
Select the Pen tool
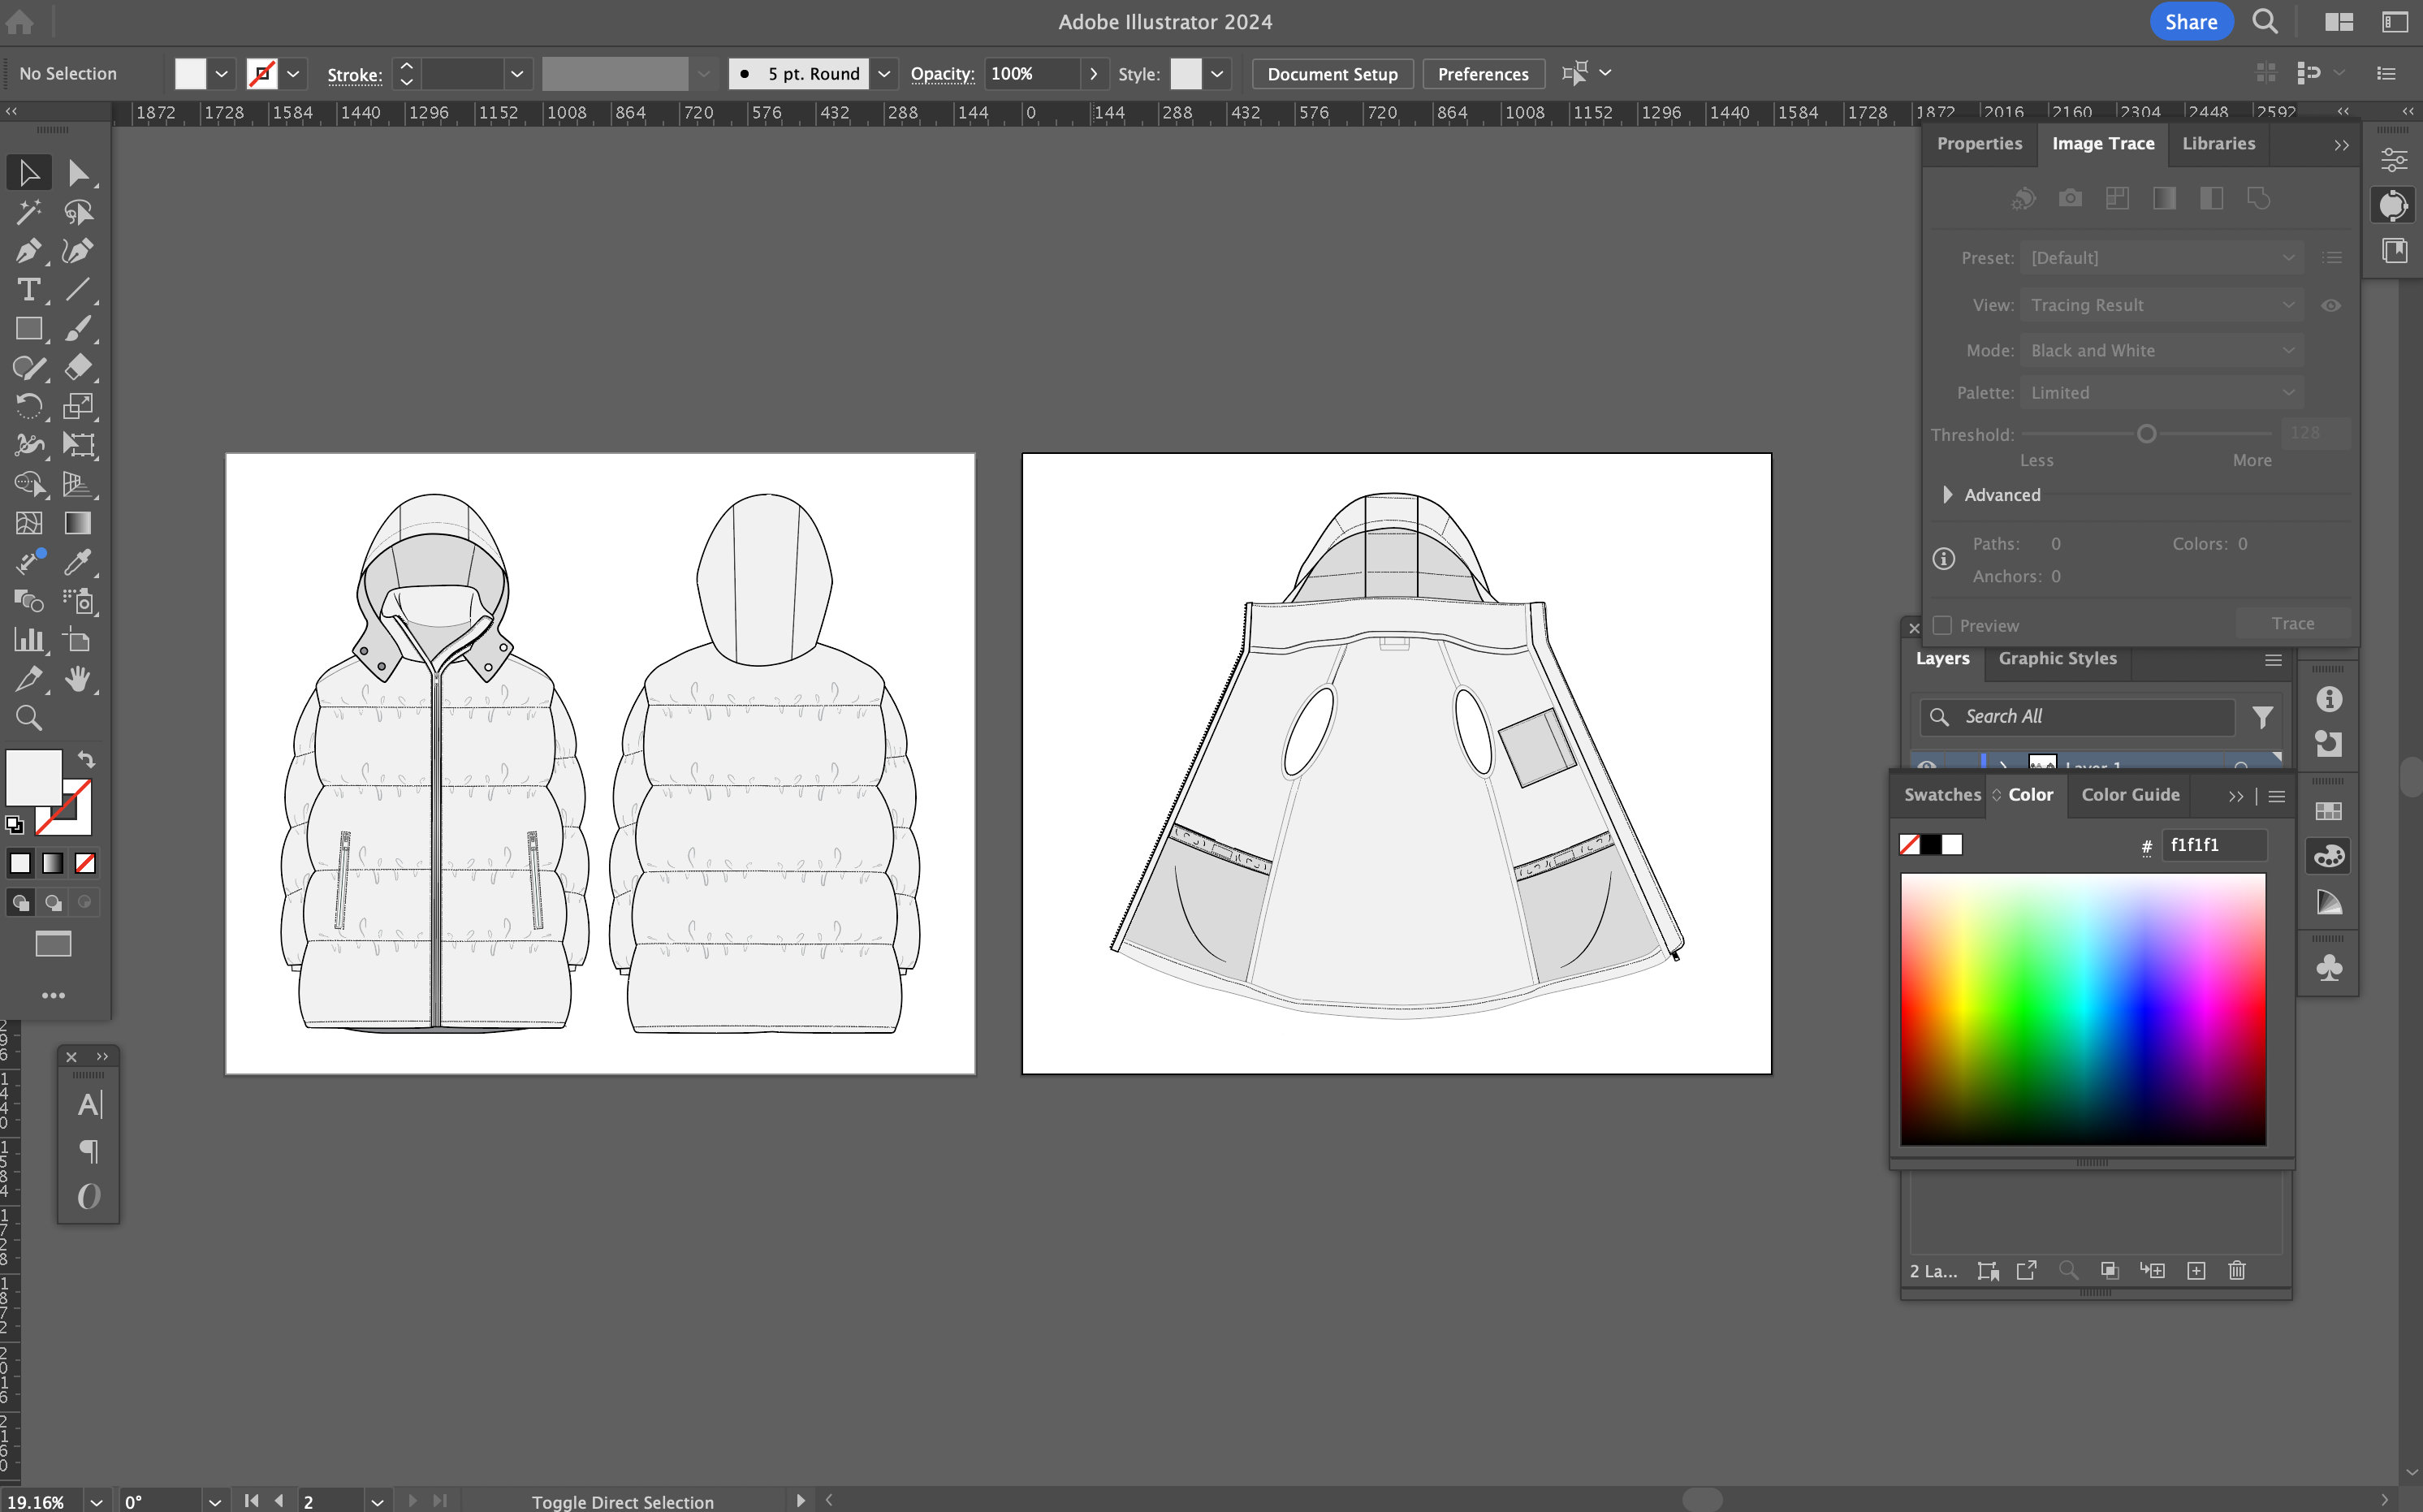[29, 251]
